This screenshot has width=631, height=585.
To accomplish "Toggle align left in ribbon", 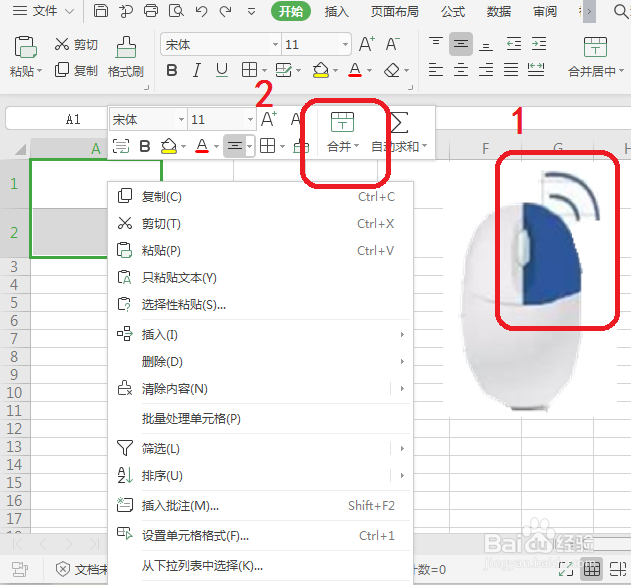I will [436, 70].
